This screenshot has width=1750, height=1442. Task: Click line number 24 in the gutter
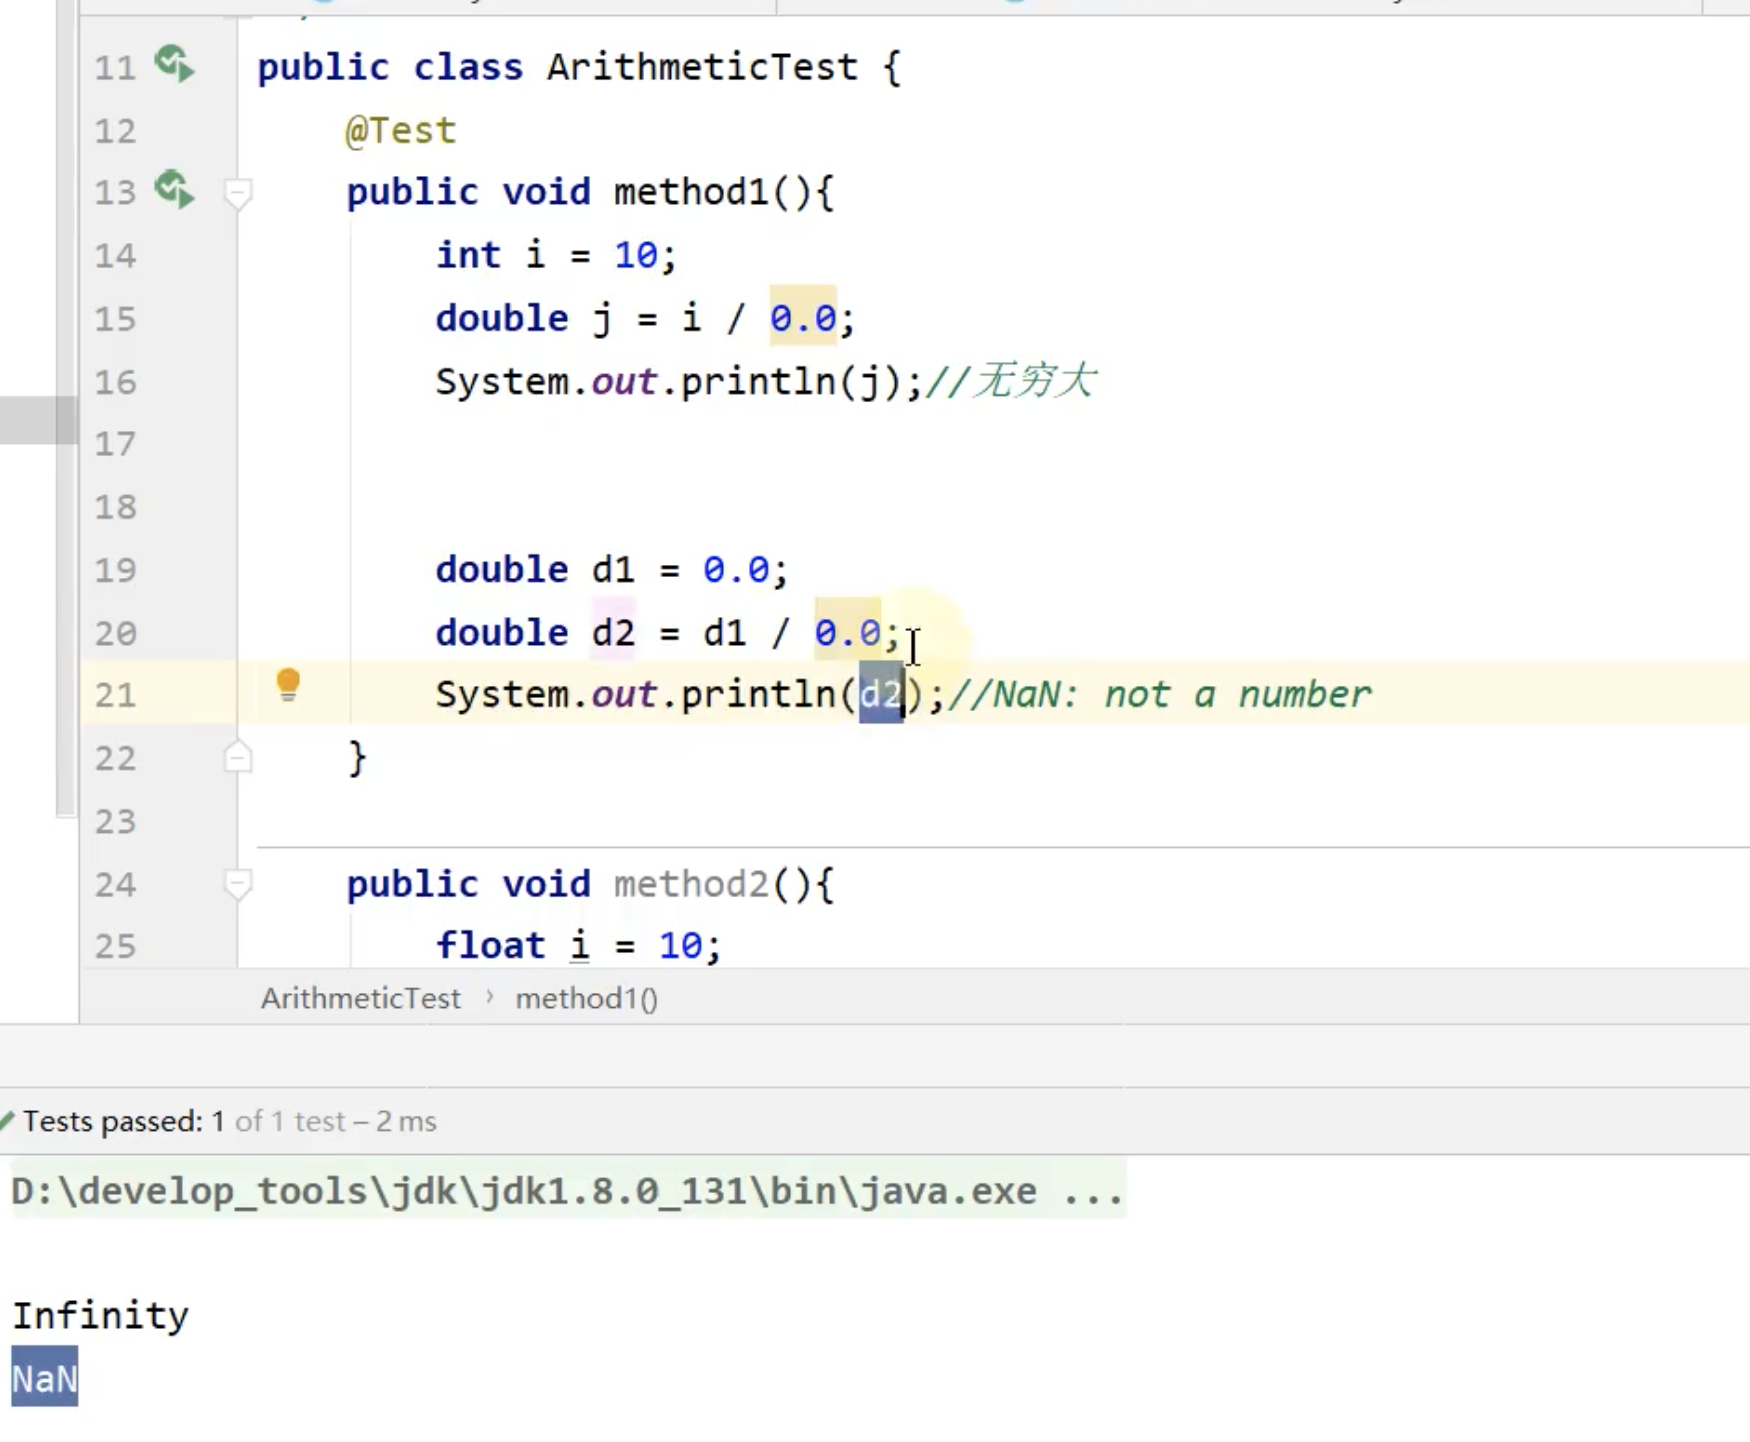[x=115, y=884]
